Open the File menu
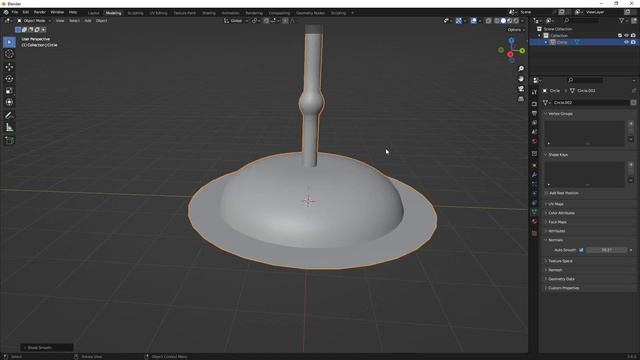 tap(15, 12)
